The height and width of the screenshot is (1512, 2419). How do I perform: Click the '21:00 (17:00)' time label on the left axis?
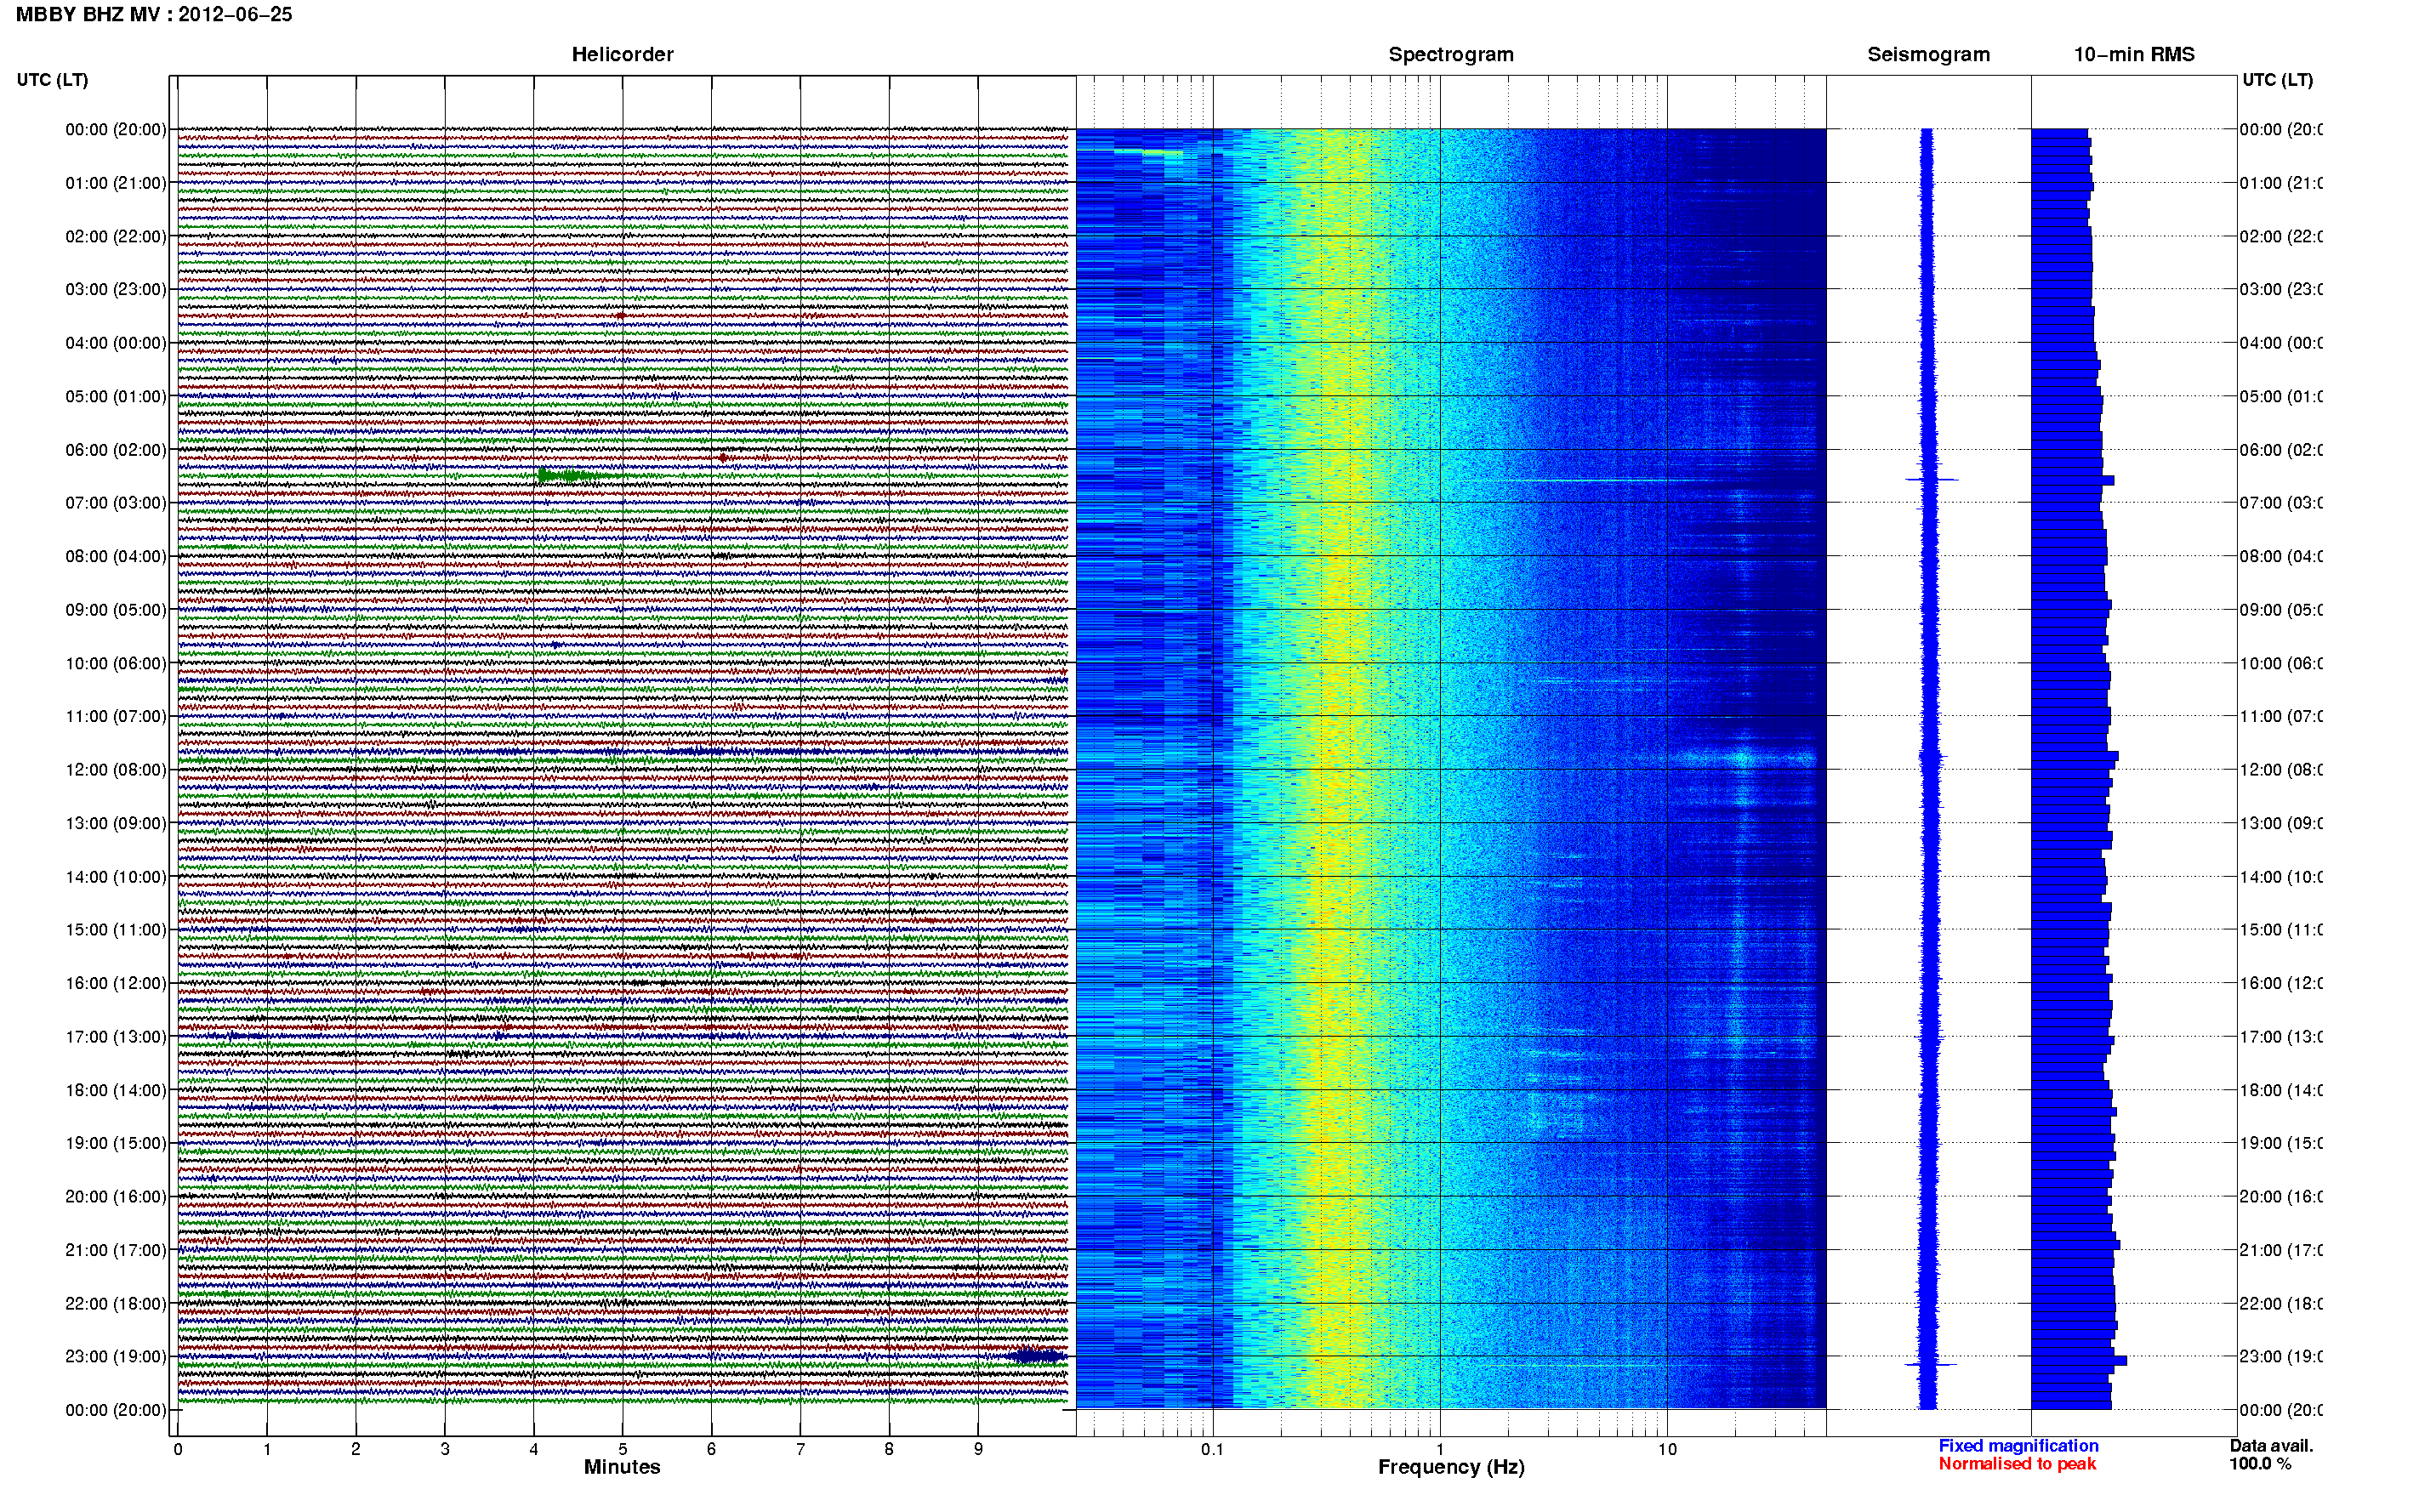pyautogui.click(x=116, y=1250)
